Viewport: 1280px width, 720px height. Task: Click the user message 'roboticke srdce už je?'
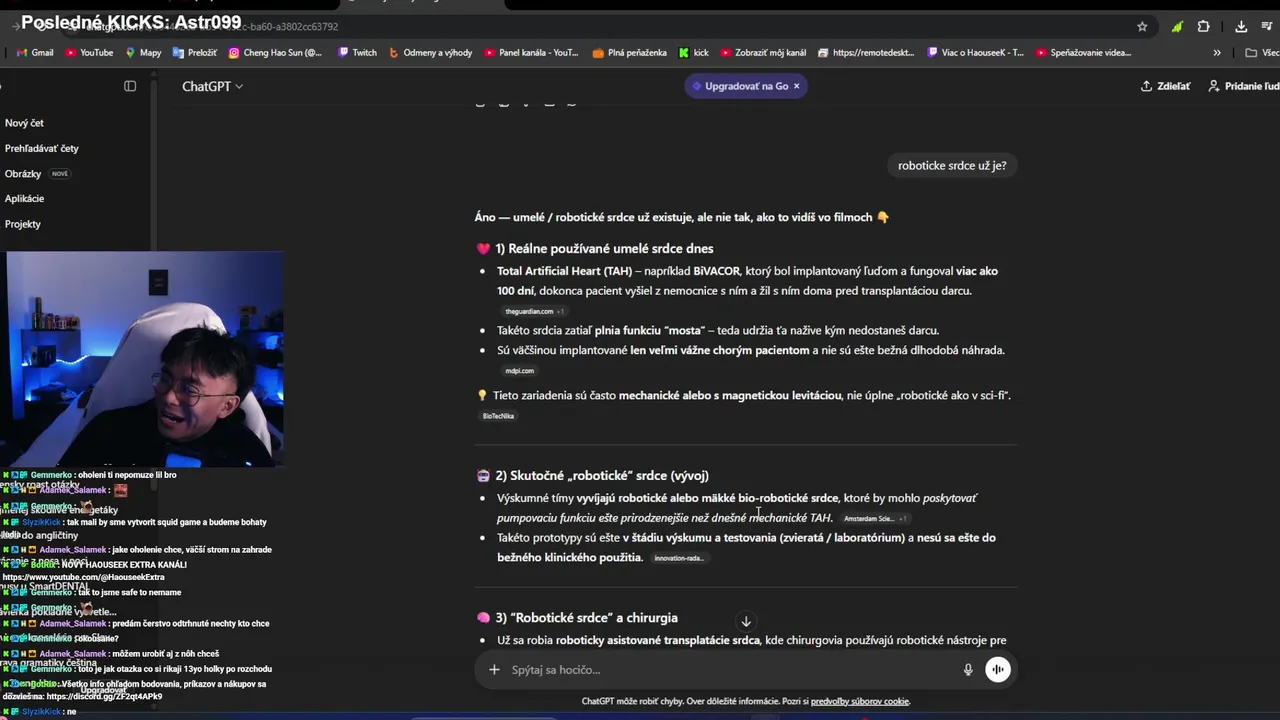[x=952, y=165]
